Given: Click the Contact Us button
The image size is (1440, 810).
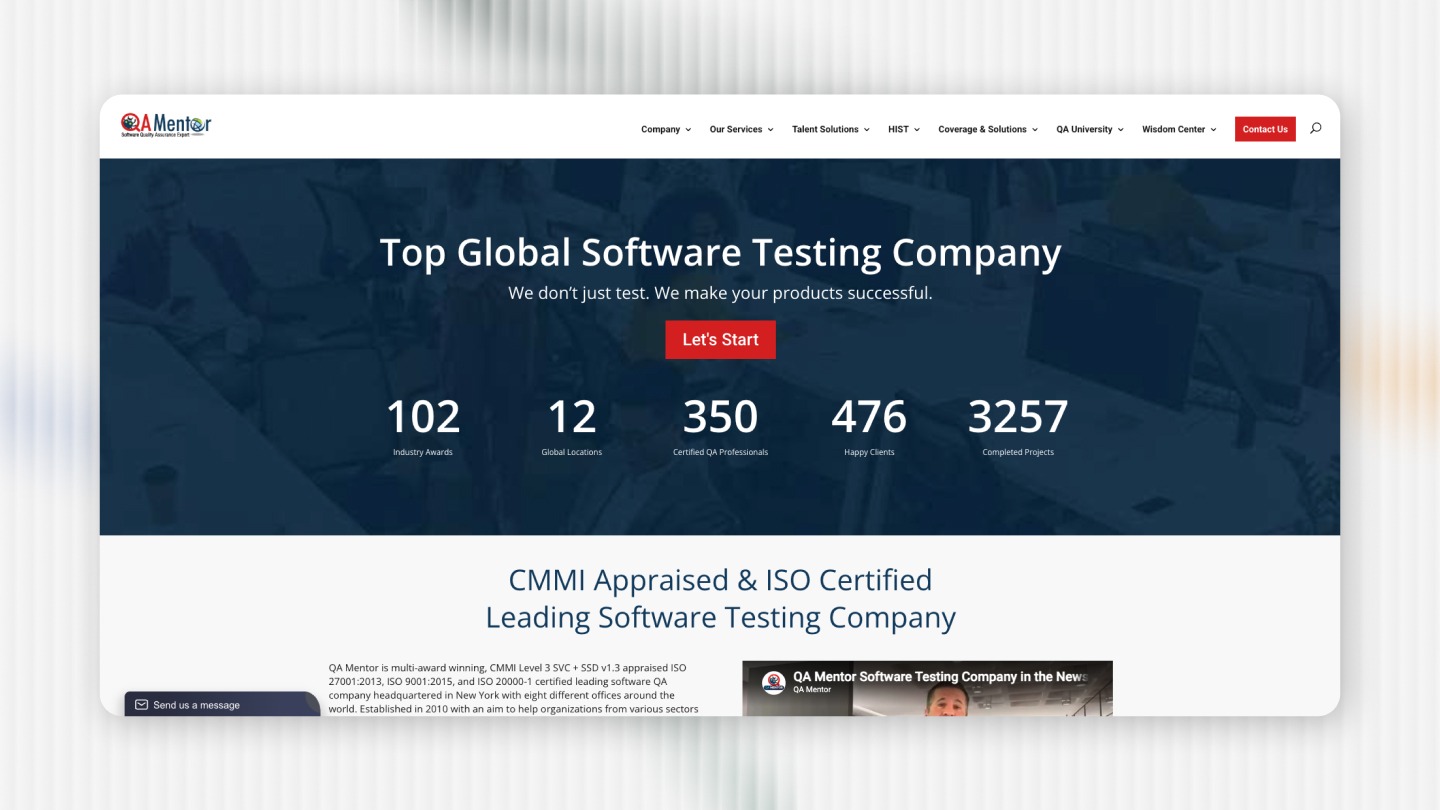Looking at the screenshot, I should (1265, 129).
